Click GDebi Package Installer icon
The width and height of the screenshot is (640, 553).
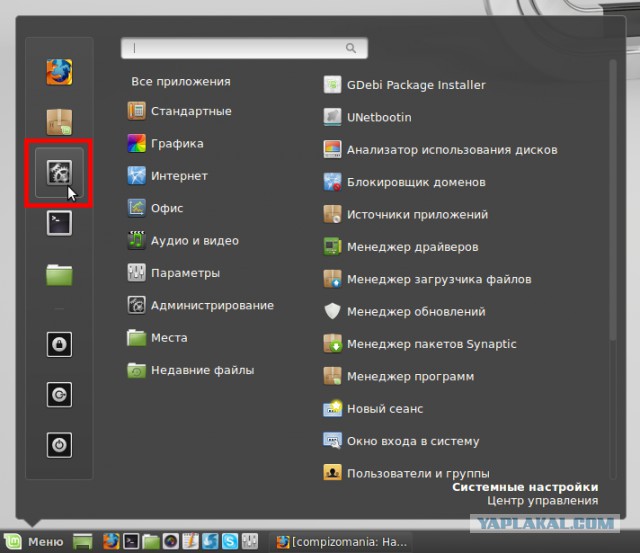332,85
